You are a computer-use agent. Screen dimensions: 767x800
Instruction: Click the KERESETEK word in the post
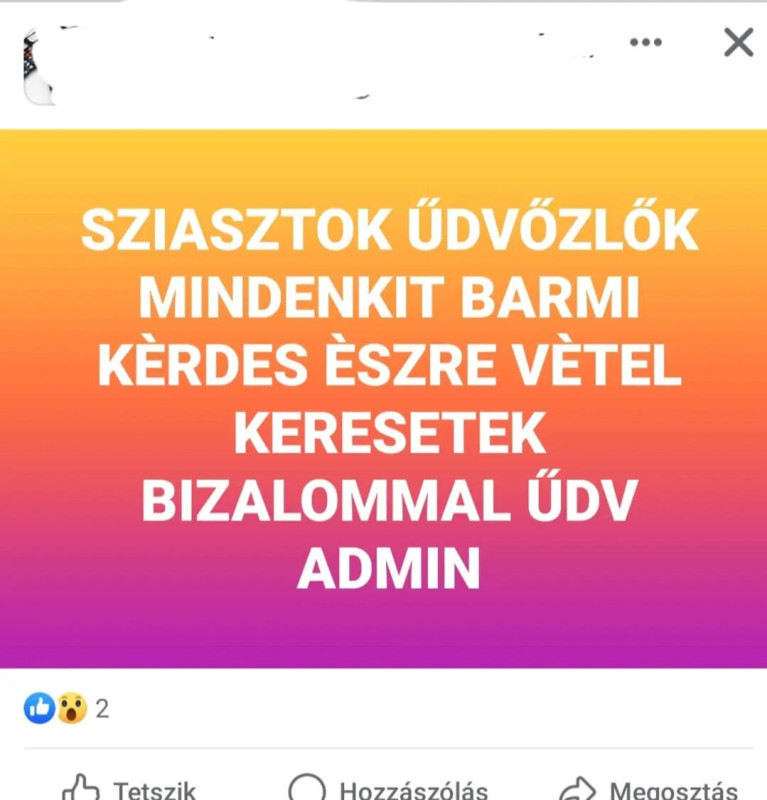coord(389,434)
